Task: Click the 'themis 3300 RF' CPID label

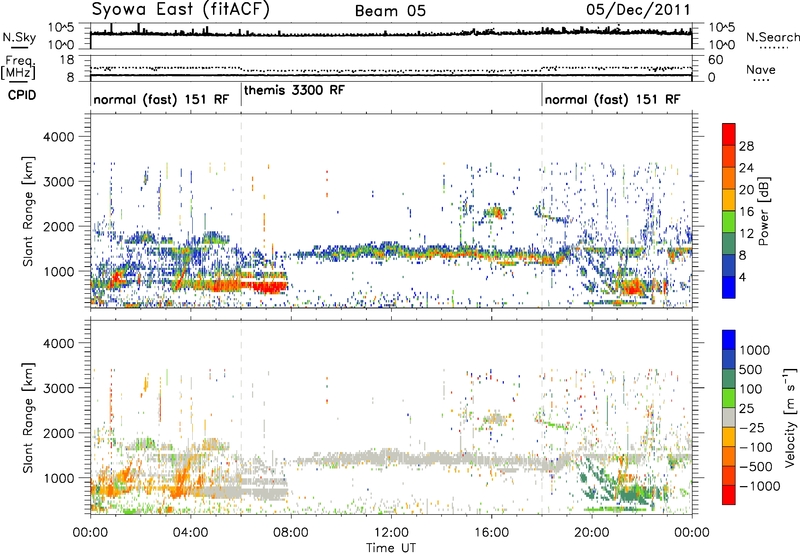Action: coord(294,90)
